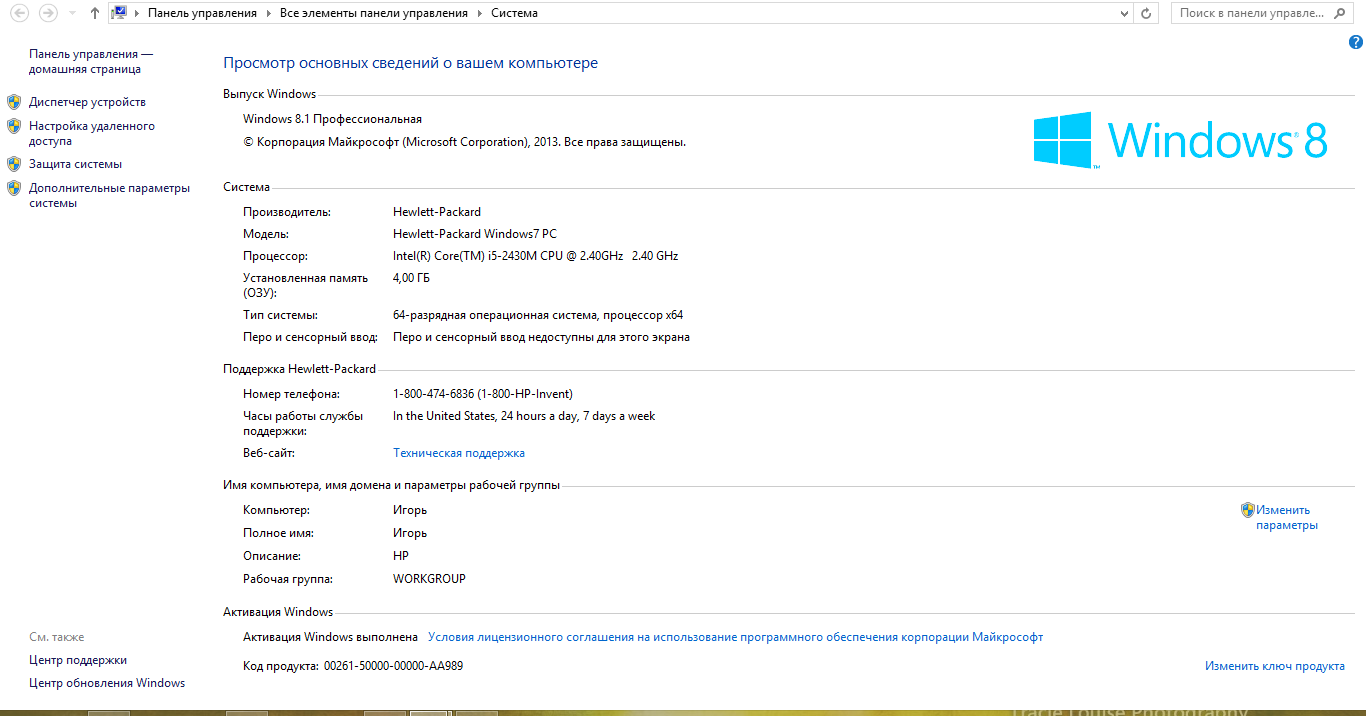Click the Back navigation arrow
The width and height of the screenshot is (1366, 716).
tap(19, 13)
